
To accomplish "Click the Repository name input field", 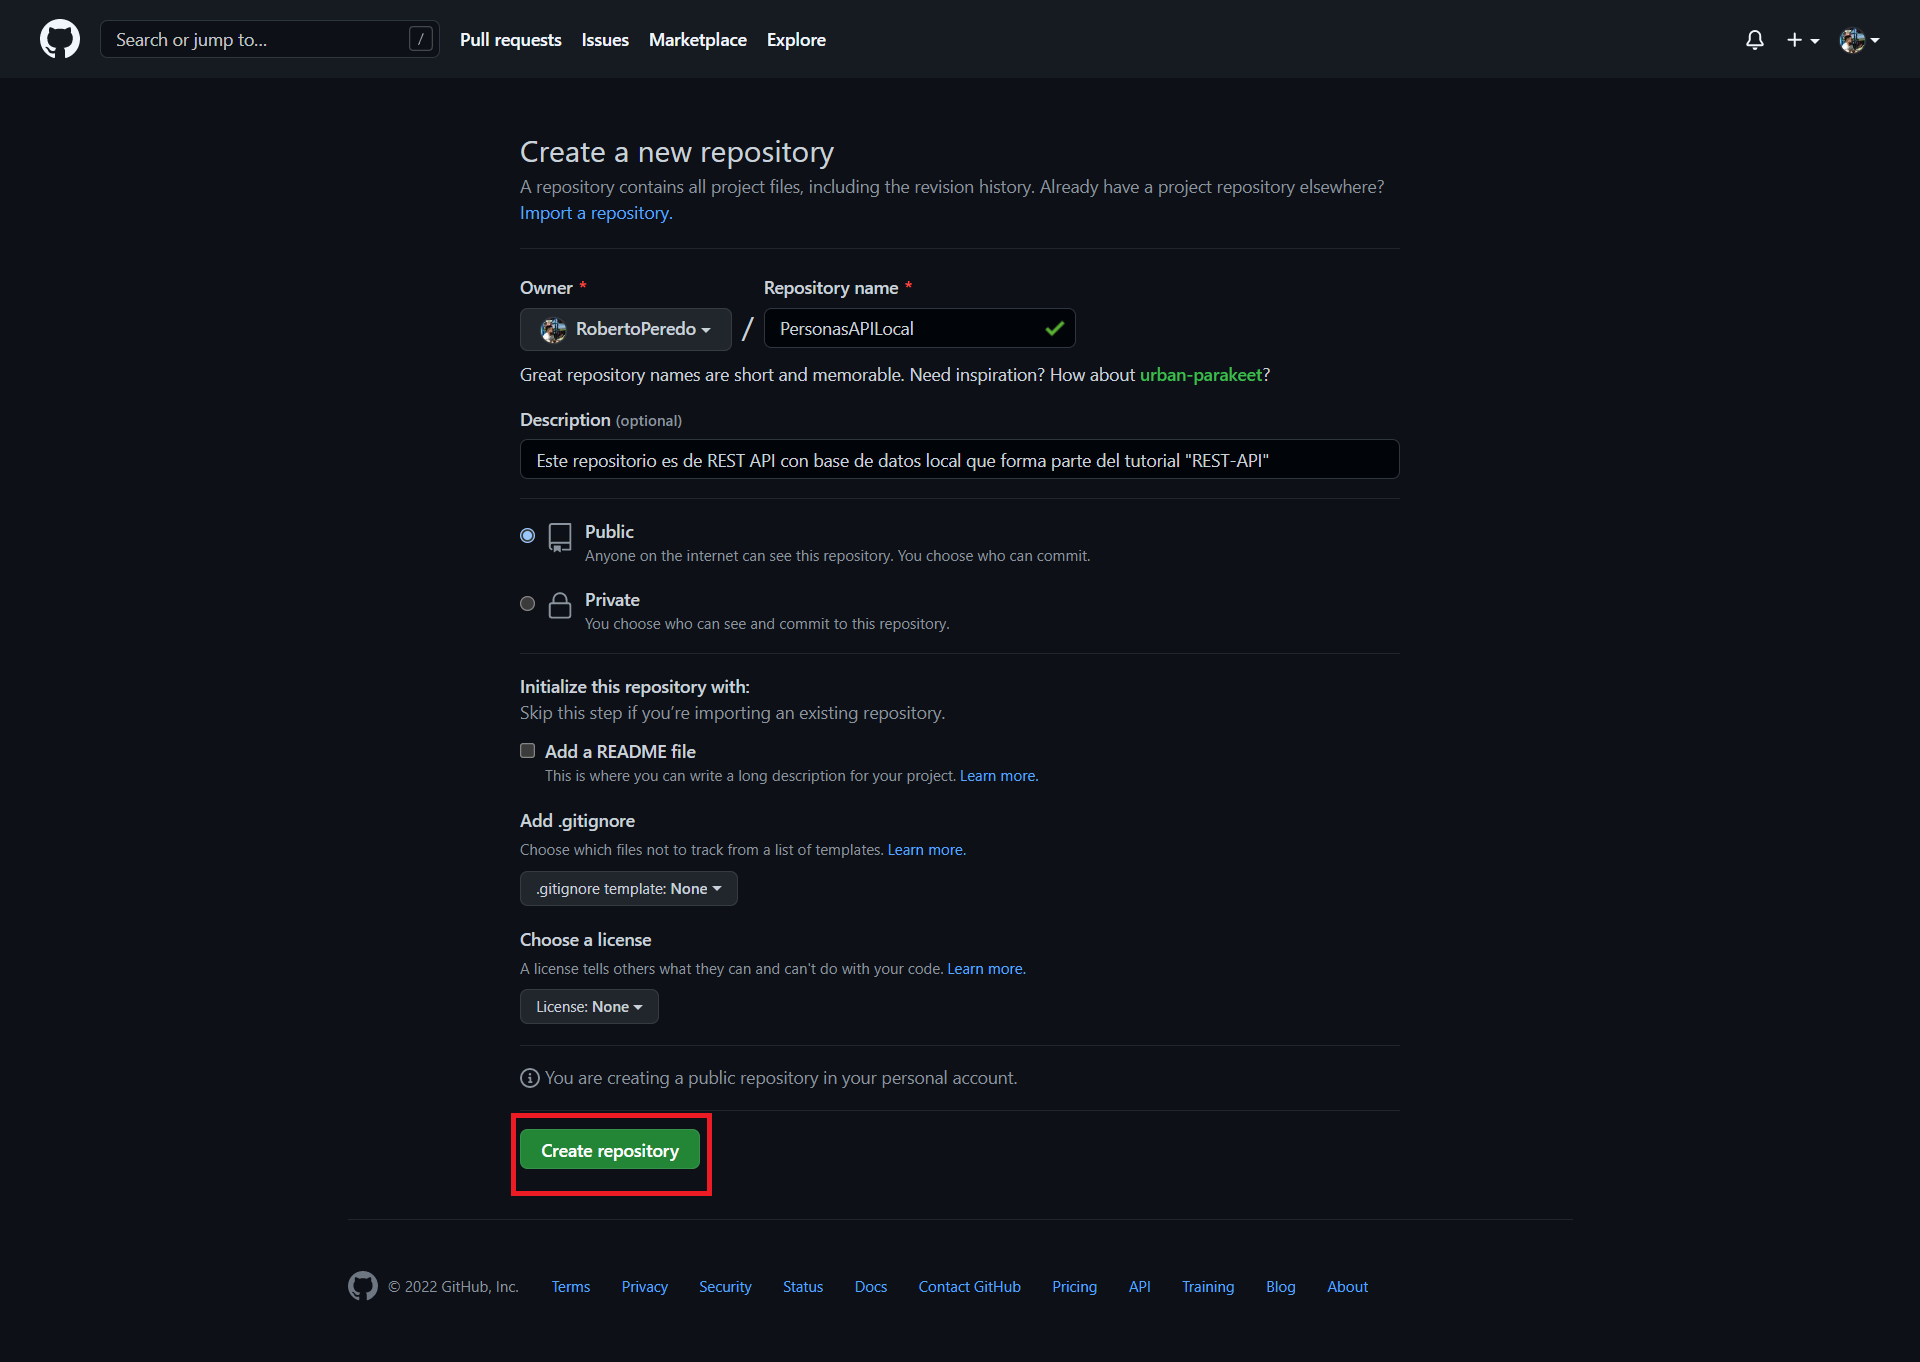I will [x=920, y=328].
